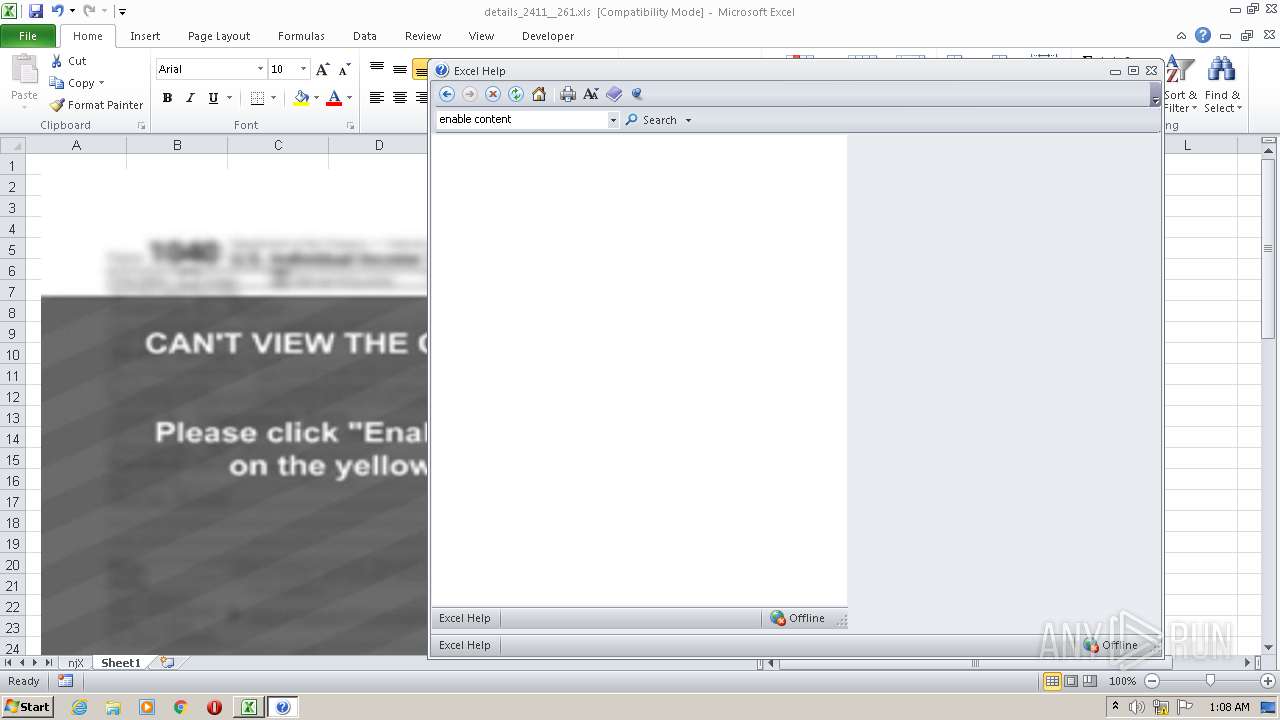
Task: Open underline style dropdown arrow
Action: (229, 98)
